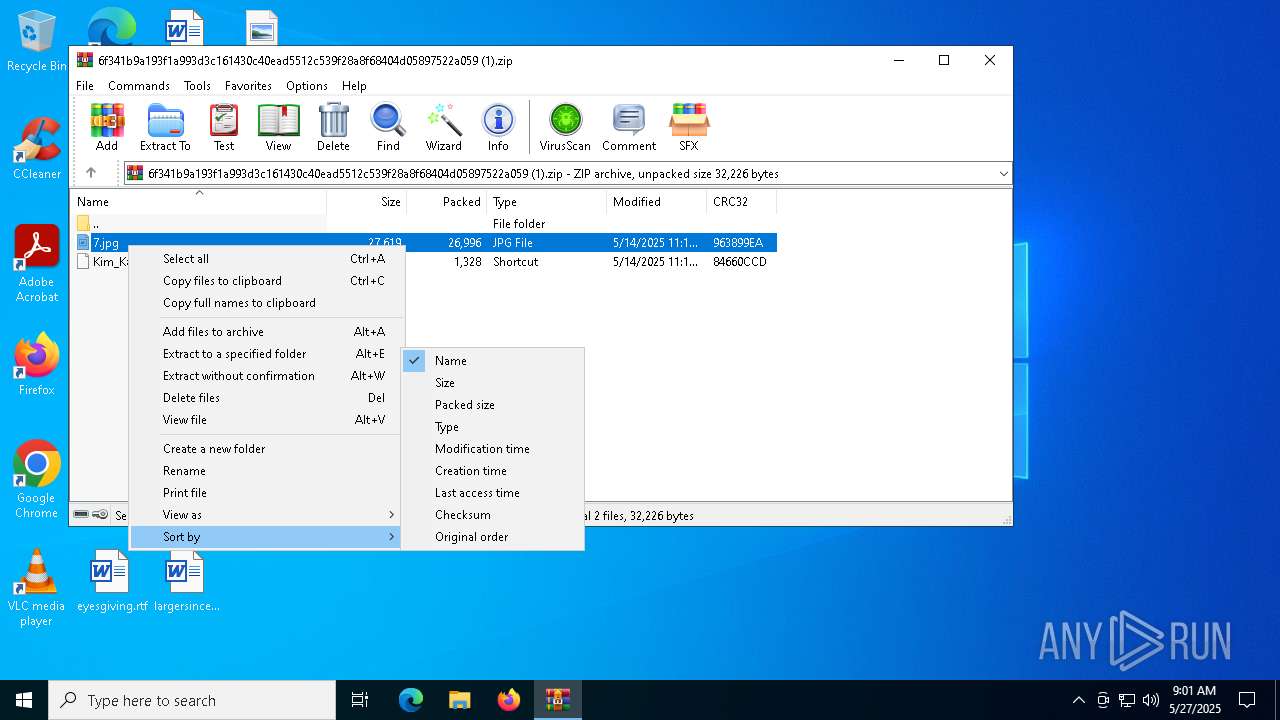The height and width of the screenshot is (720, 1280).
Task: Click the taskbar search box
Action: click(192, 700)
